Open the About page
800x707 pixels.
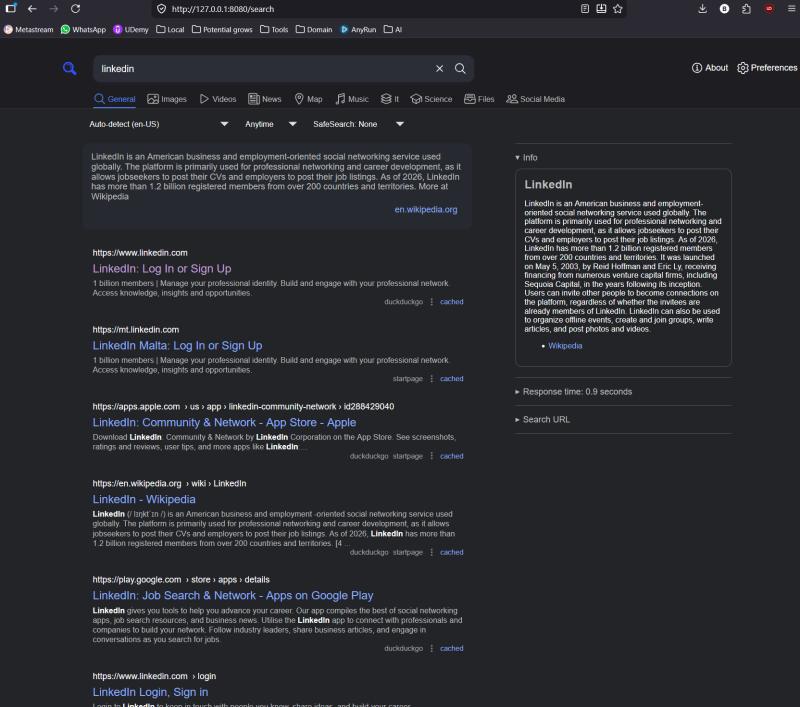click(x=710, y=68)
